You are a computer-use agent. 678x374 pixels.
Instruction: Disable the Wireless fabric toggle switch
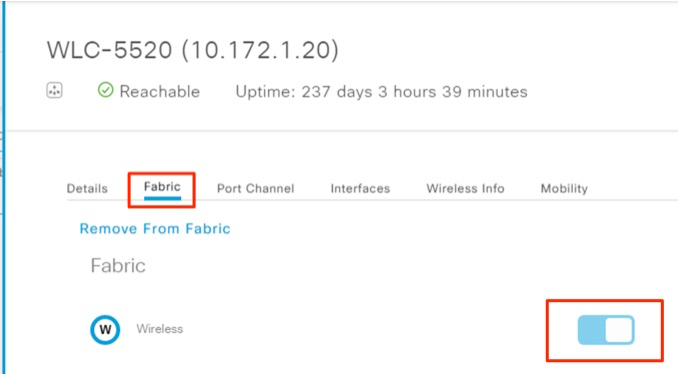pyautogui.click(x=606, y=330)
